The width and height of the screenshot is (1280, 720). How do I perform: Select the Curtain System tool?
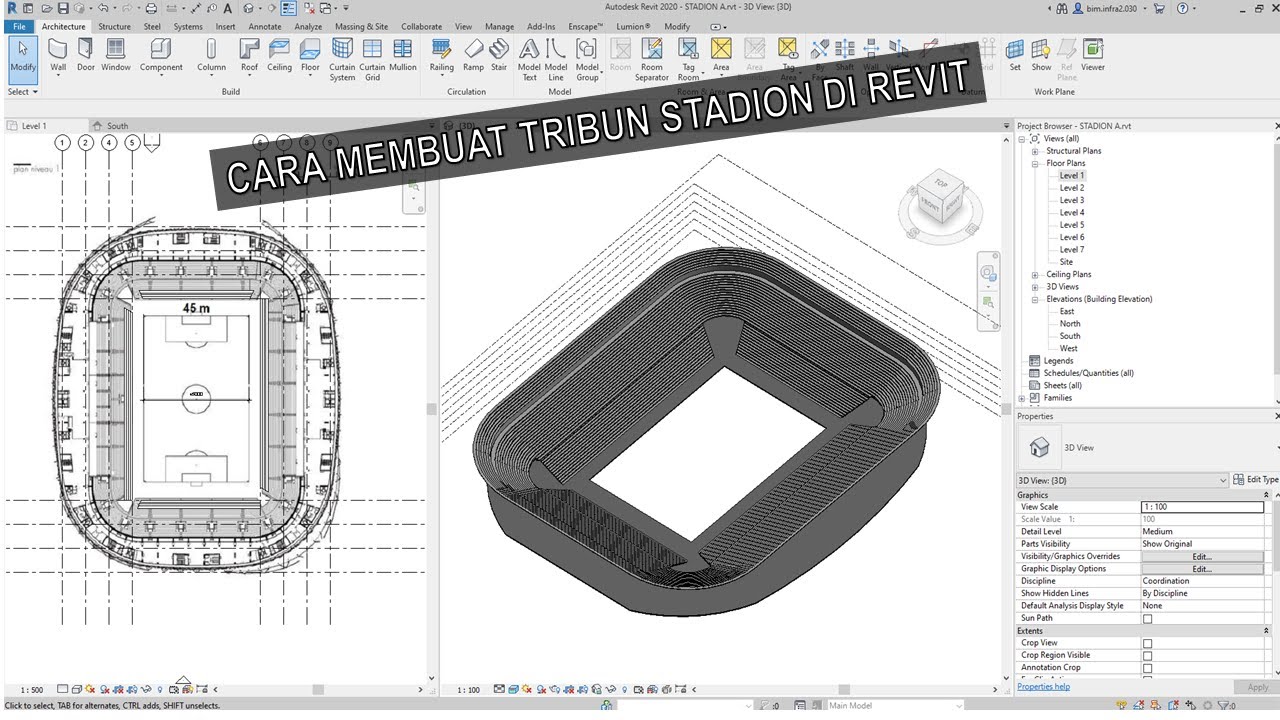tap(342, 60)
